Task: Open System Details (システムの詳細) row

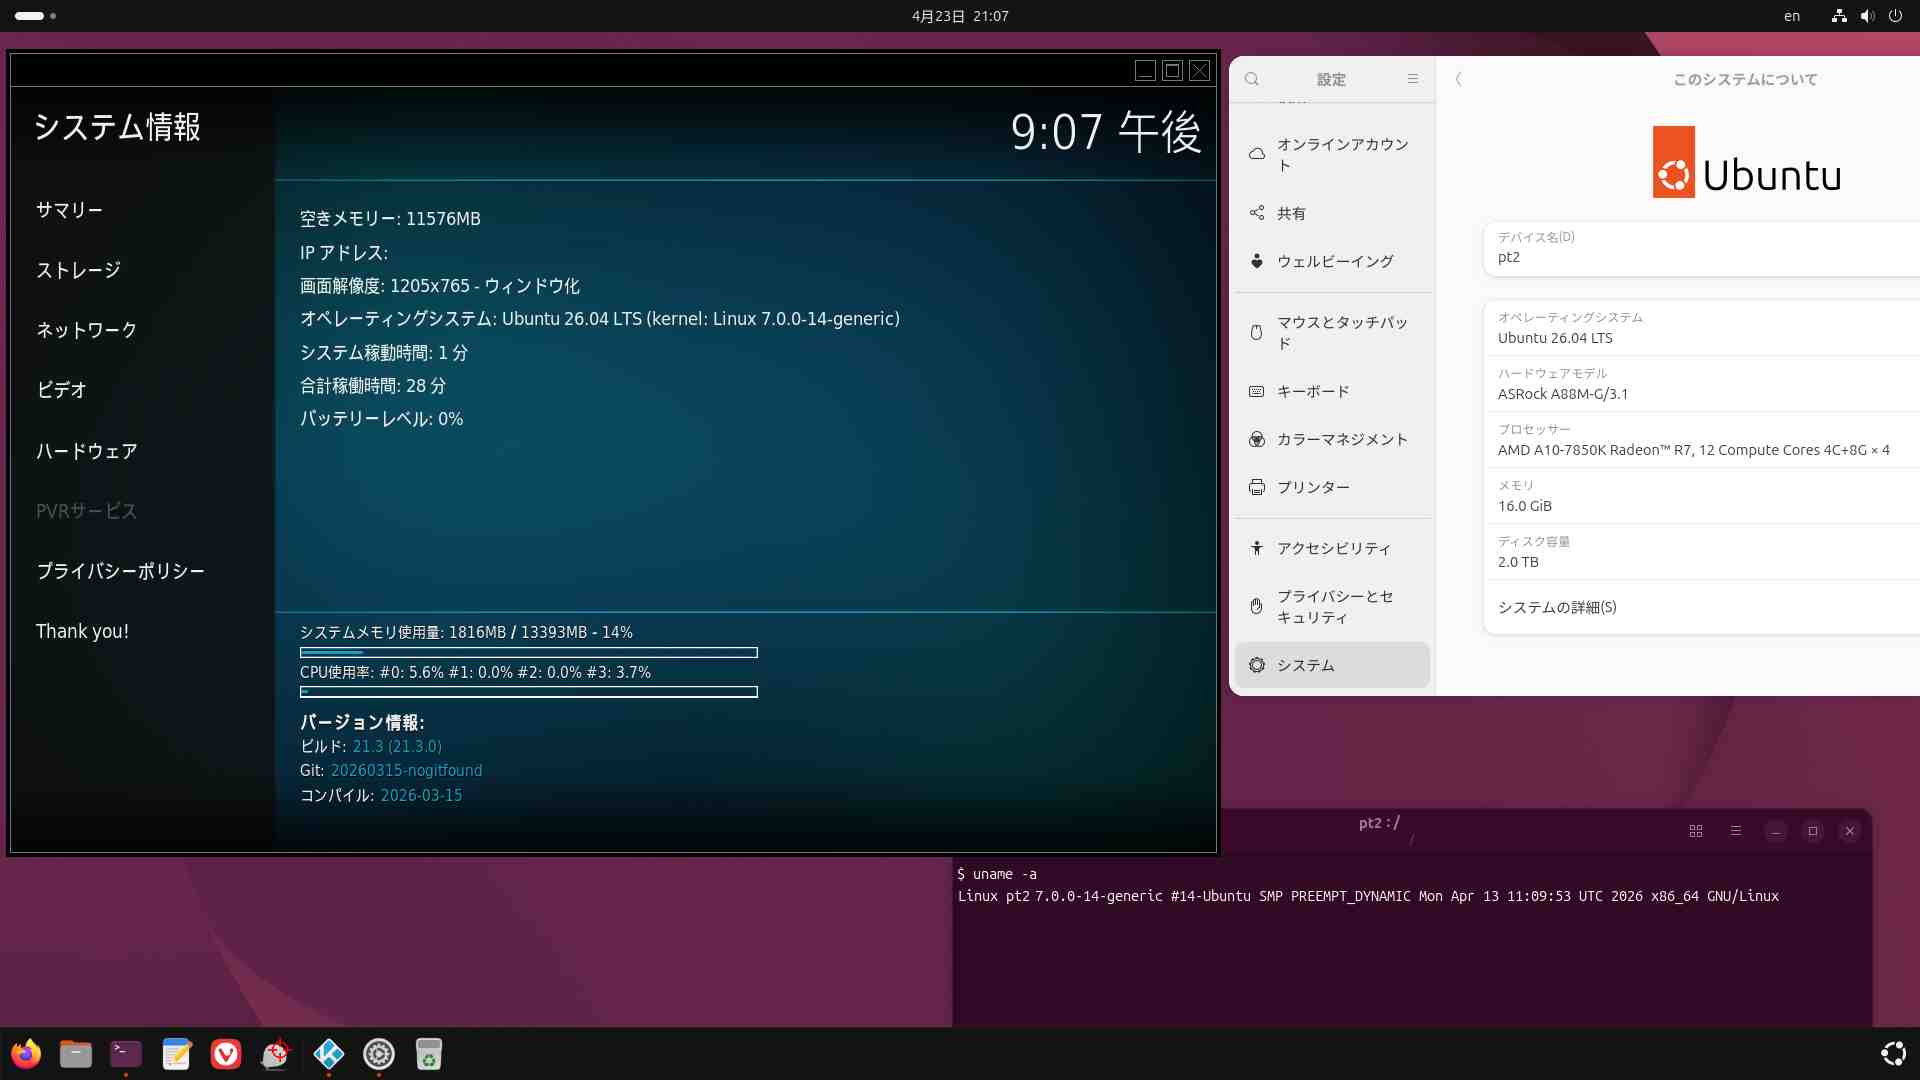Action: point(1700,607)
